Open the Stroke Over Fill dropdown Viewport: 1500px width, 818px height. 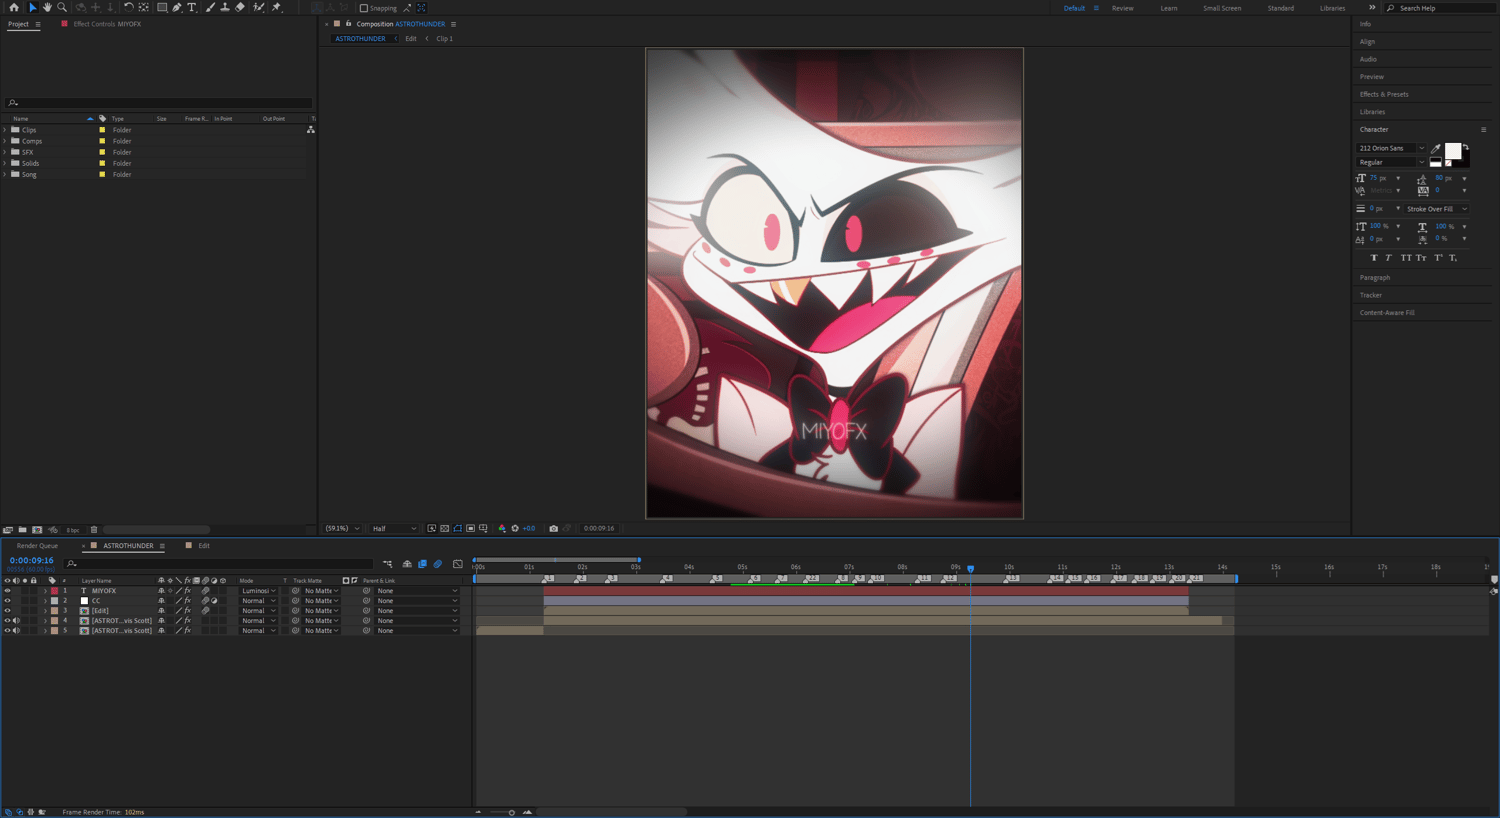pyautogui.click(x=1436, y=209)
